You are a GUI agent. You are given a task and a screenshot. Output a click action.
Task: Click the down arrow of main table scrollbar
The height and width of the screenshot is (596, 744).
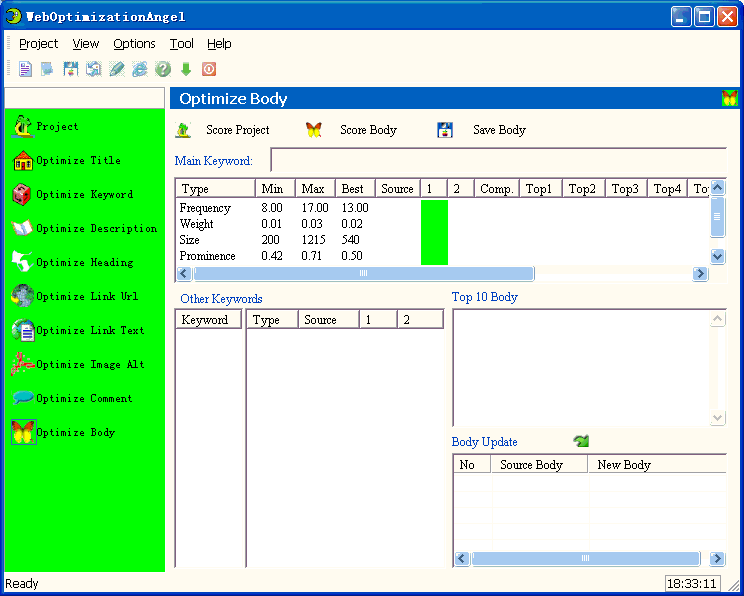[x=717, y=257]
